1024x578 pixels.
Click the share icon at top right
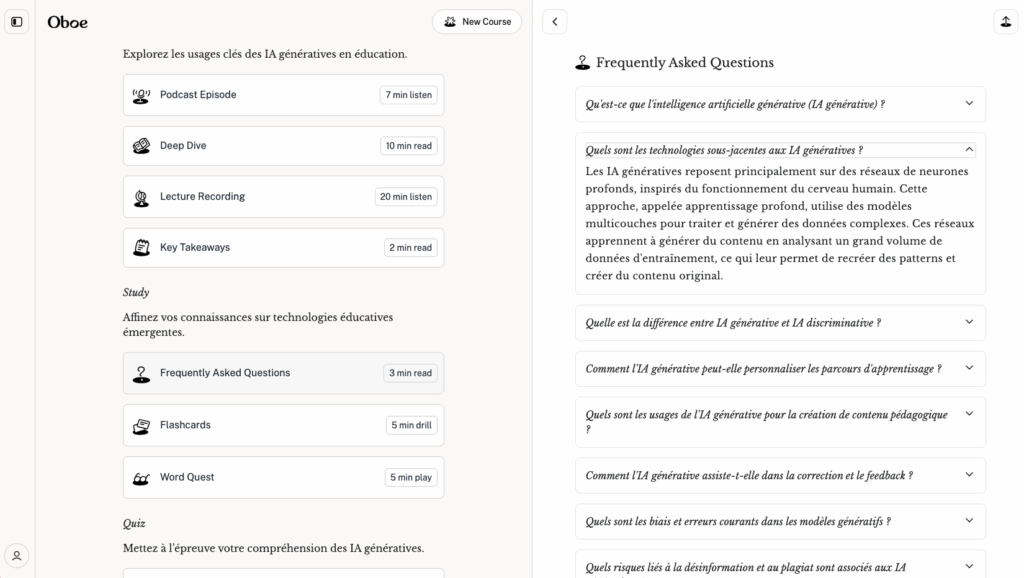click(1004, 22)
